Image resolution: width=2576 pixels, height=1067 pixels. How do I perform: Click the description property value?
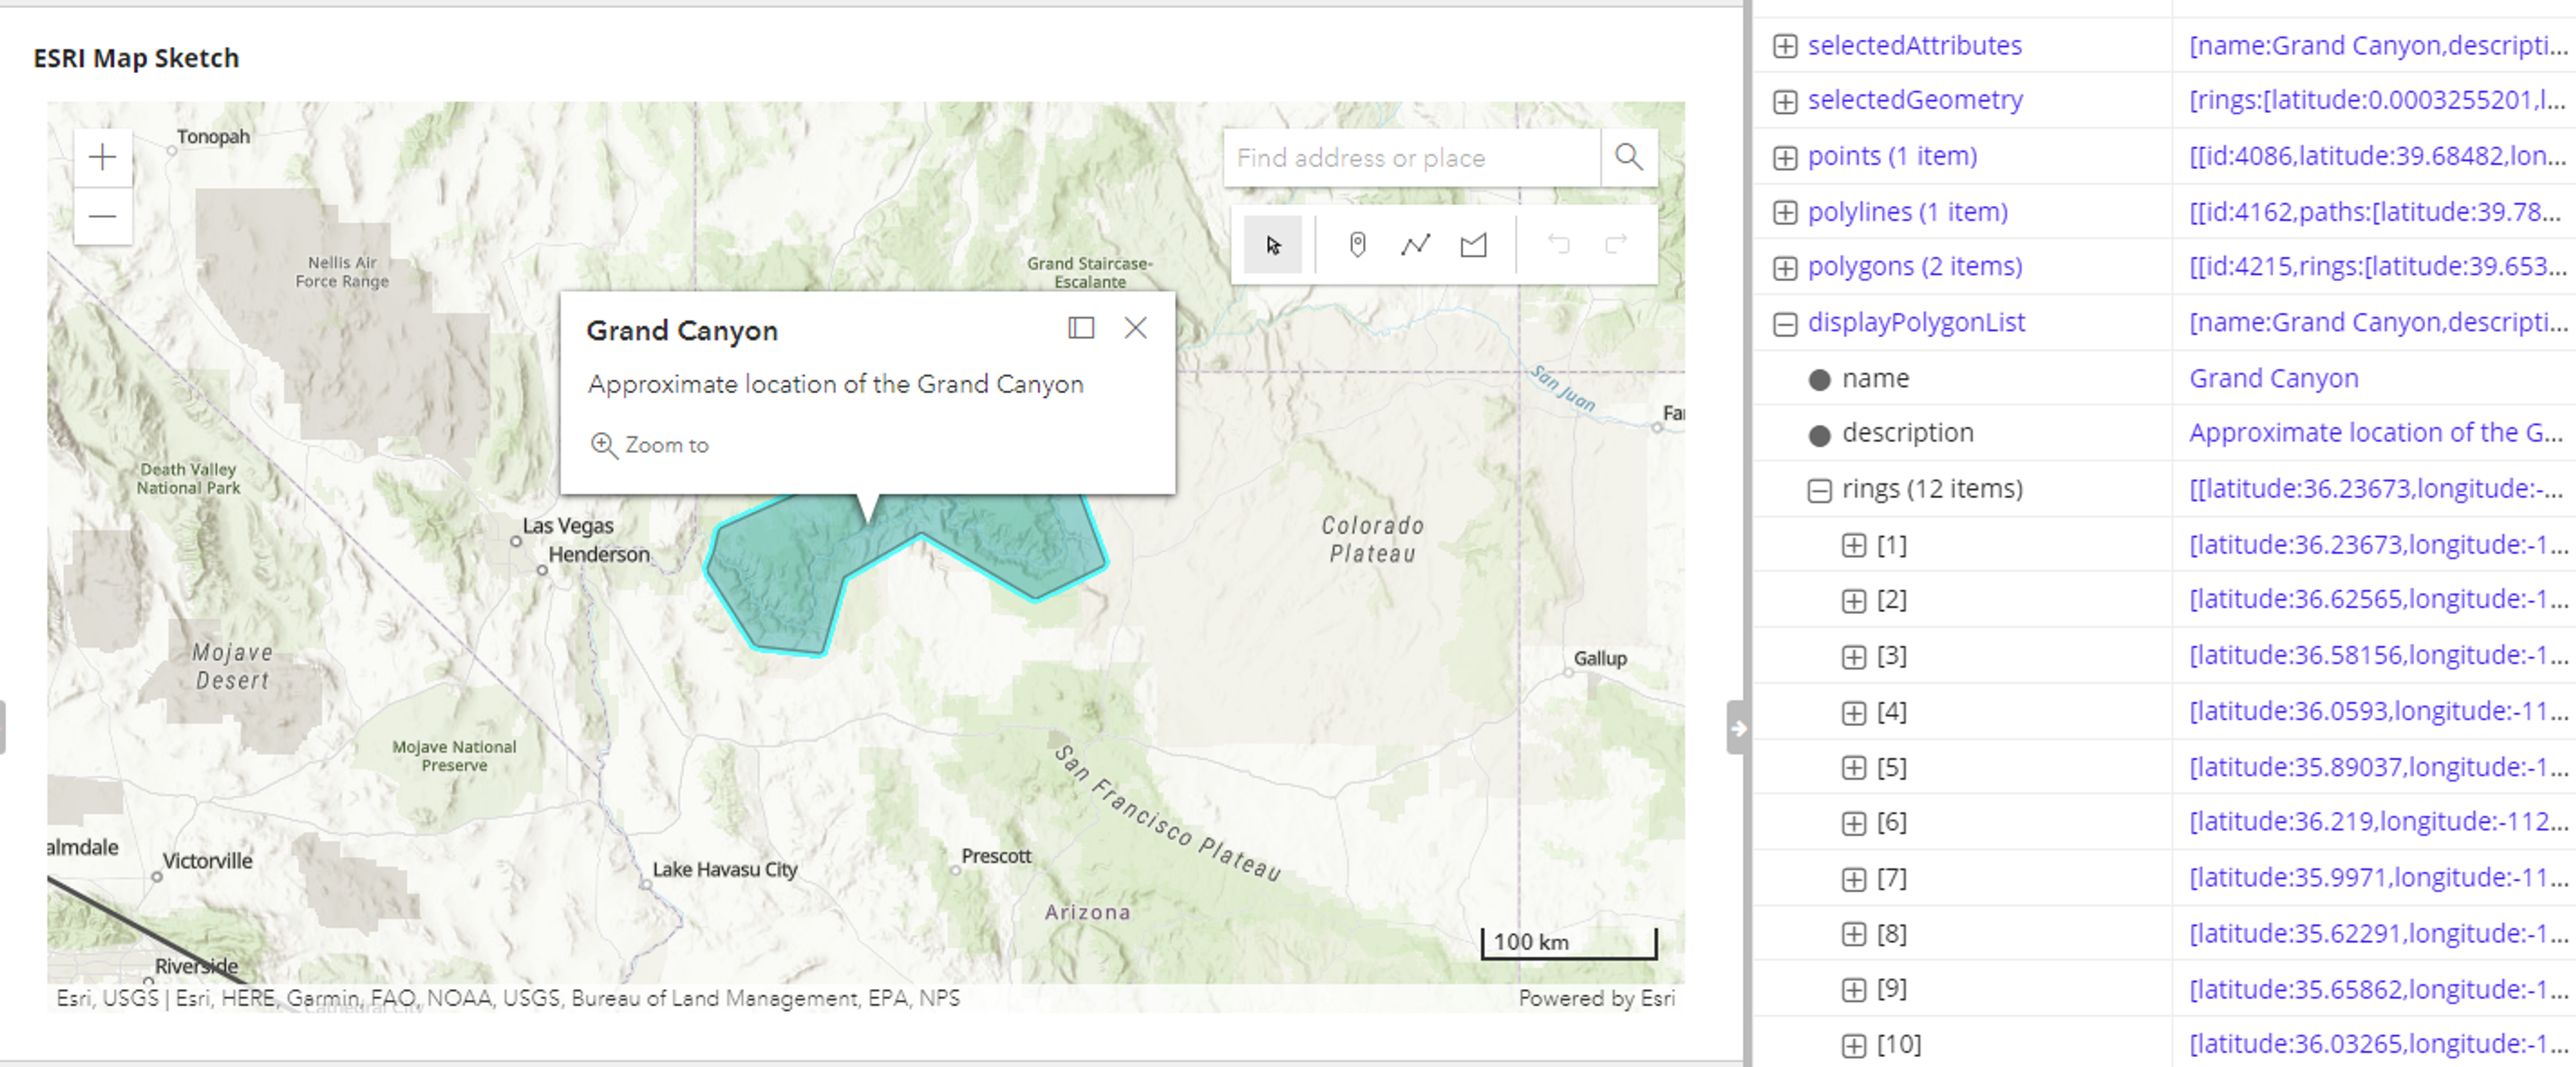coord(2375,433)
